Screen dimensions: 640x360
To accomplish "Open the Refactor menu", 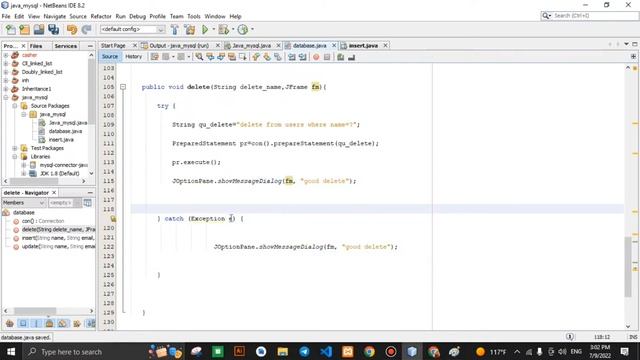I will point(101,16).
